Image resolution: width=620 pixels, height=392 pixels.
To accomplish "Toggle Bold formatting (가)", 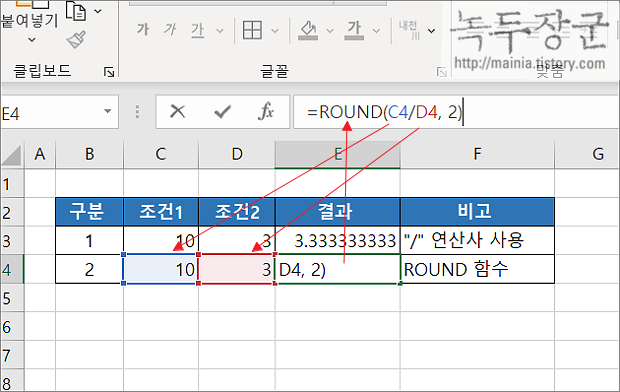I will click(143, 30).
